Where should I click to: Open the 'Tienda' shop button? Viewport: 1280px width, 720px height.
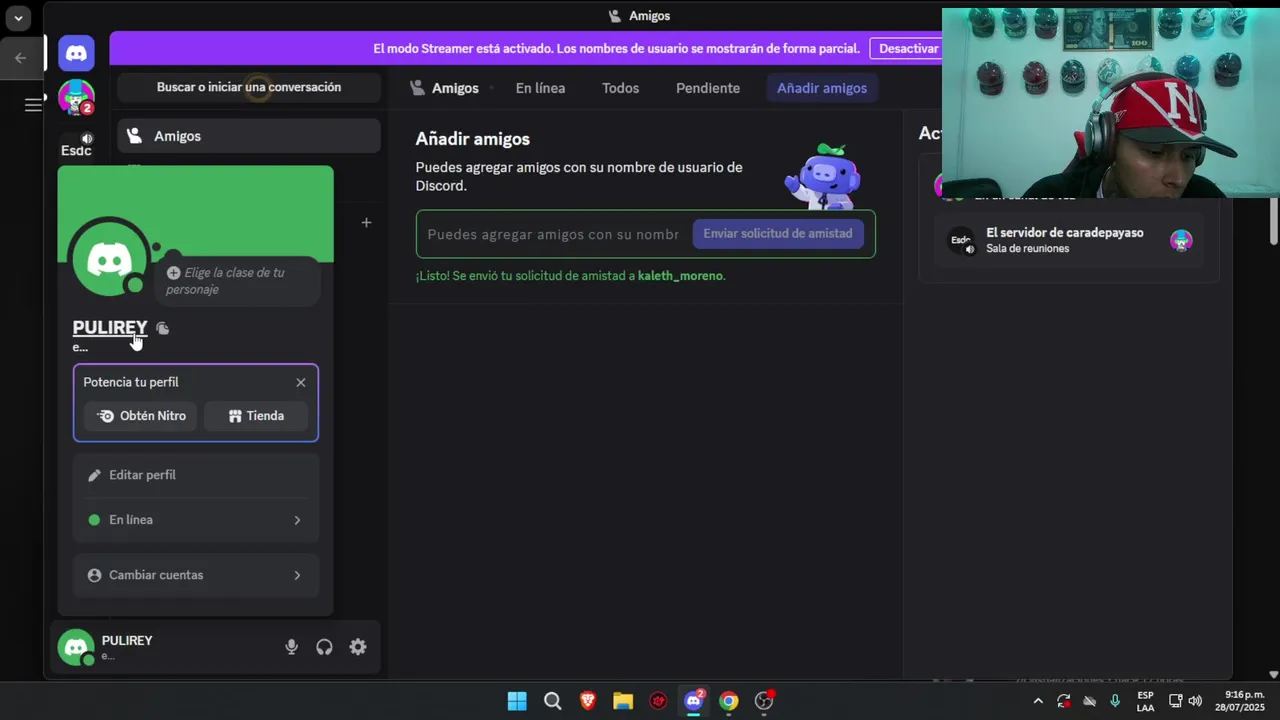click(x=256, y=416)
